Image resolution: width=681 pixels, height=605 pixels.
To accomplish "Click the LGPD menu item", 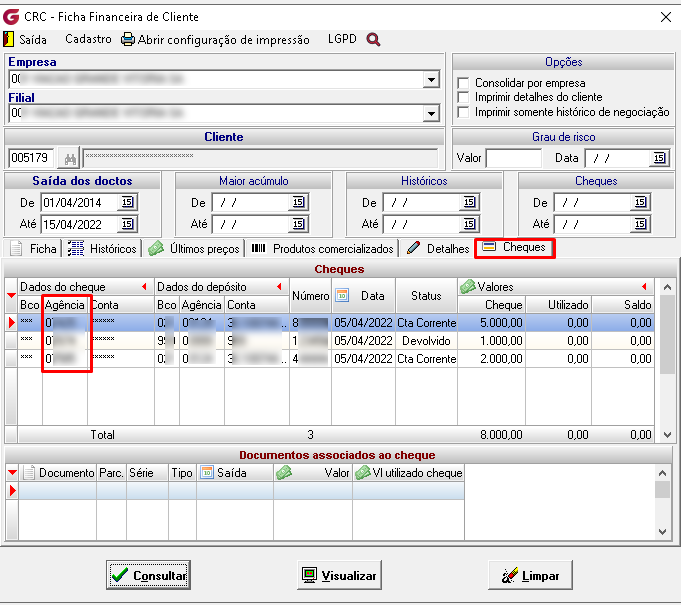I will (x=342, y=39).
